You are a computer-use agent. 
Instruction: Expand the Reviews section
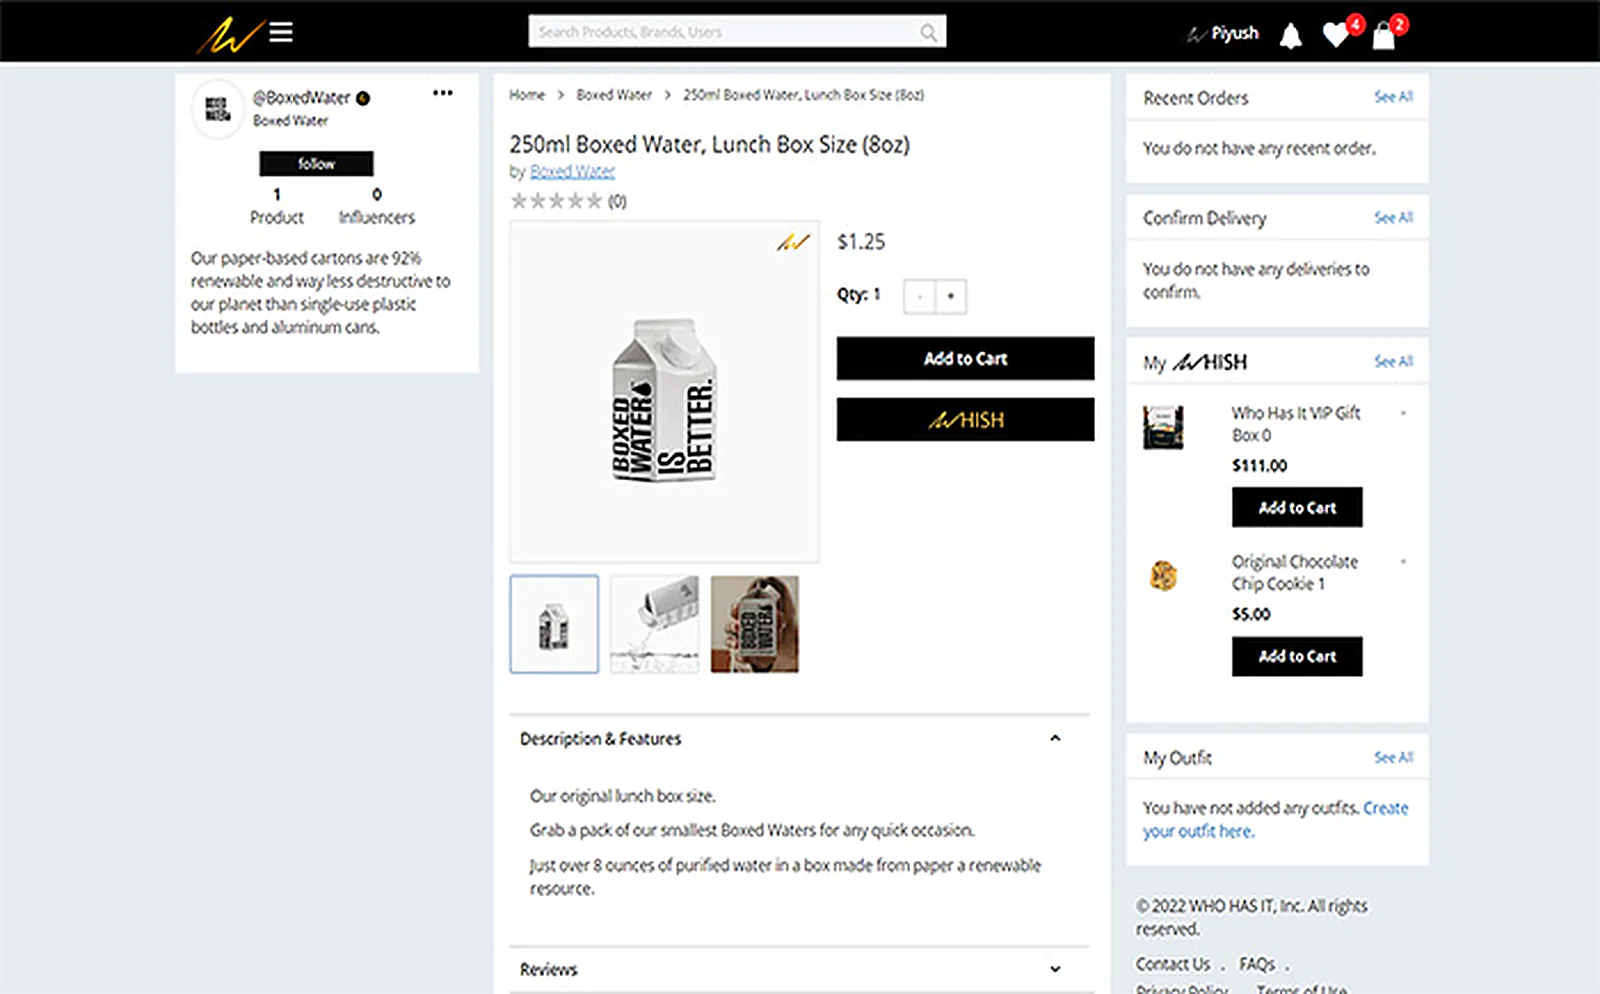[x=1055, y=969]
